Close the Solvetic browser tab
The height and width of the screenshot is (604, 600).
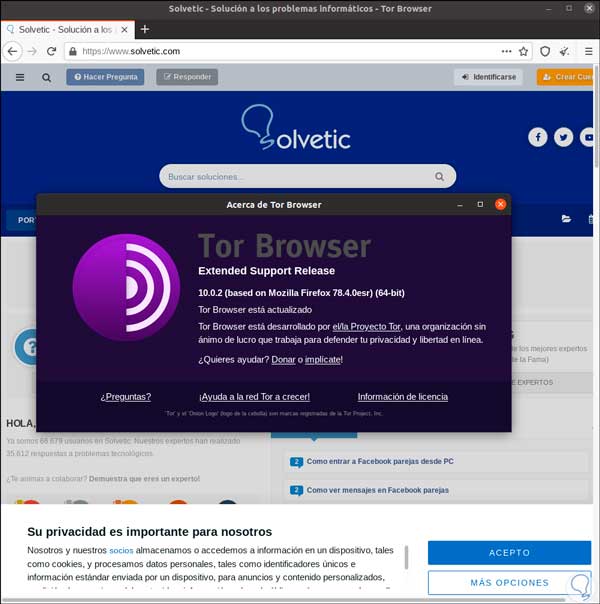[124, 30]
